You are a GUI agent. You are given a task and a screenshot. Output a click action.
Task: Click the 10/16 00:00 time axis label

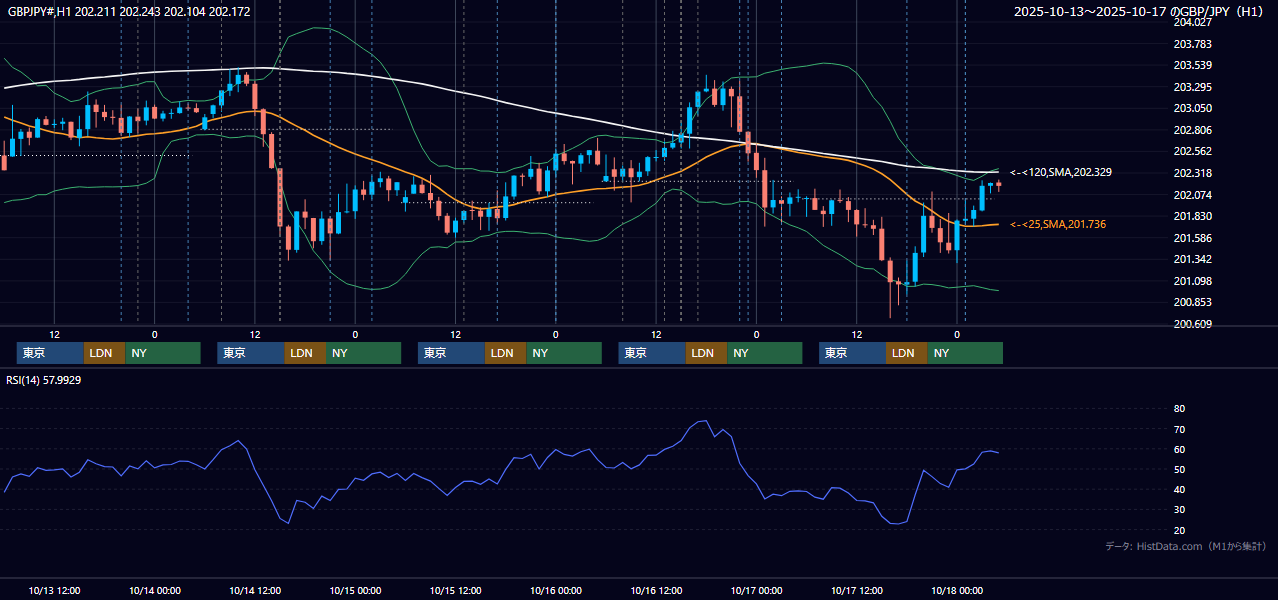[x=556, y=590]
